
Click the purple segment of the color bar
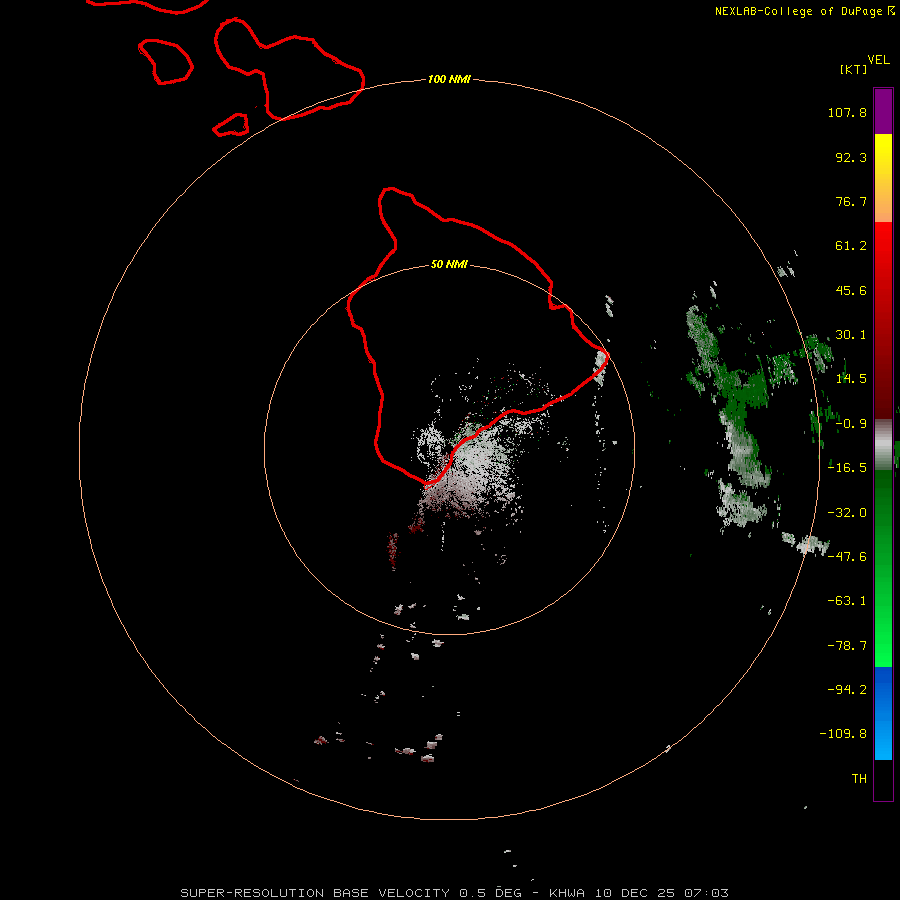pyautogui.click(x=883, y=111)
